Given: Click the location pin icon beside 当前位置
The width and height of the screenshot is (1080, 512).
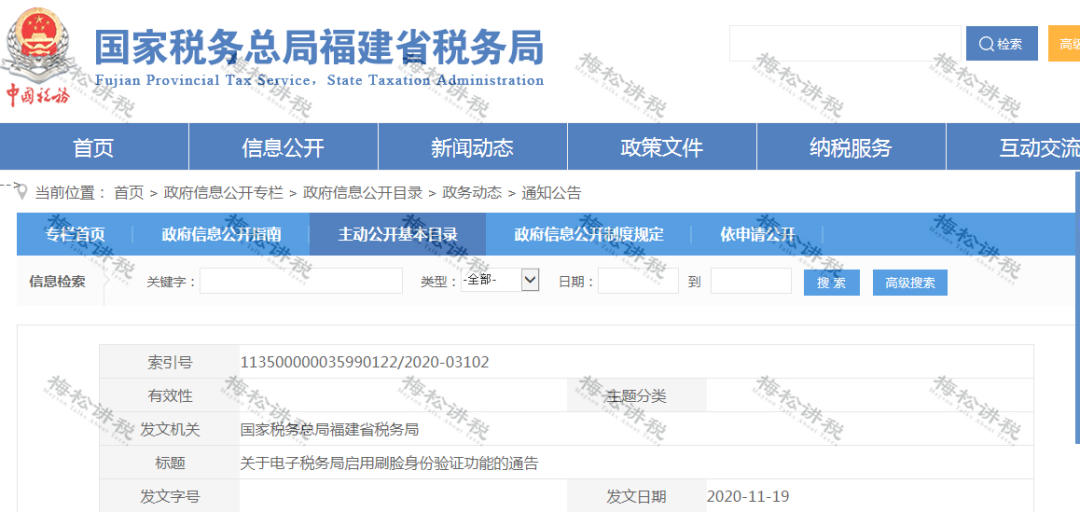Looking at the screenshot, I should [22, 192].
